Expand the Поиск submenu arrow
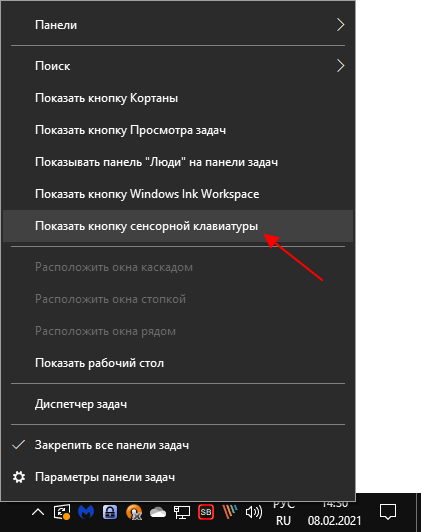Viewport: 421px width, 532px height. point(340,66)
